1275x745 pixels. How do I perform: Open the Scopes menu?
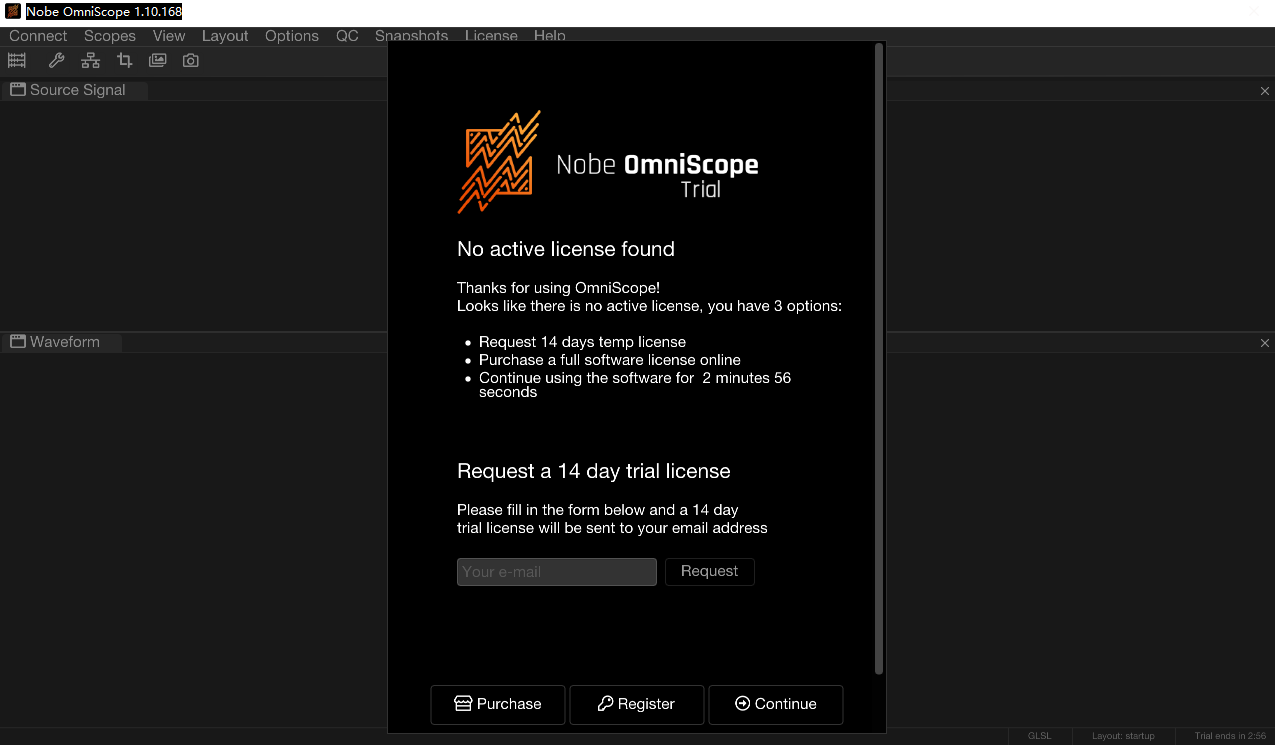click(x=110, y=36)
